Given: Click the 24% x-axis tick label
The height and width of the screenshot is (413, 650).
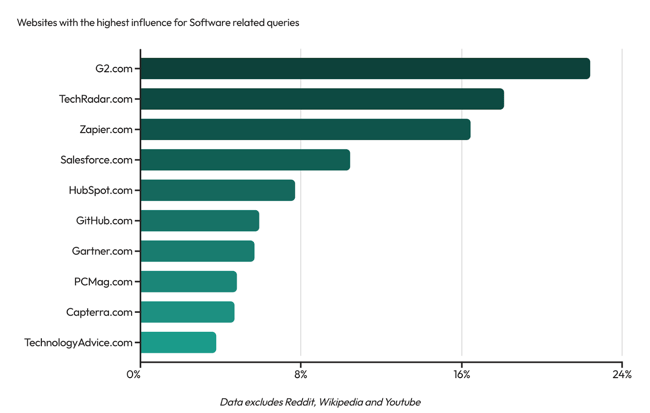Looking at the screenshot, I should click(622, 375).
